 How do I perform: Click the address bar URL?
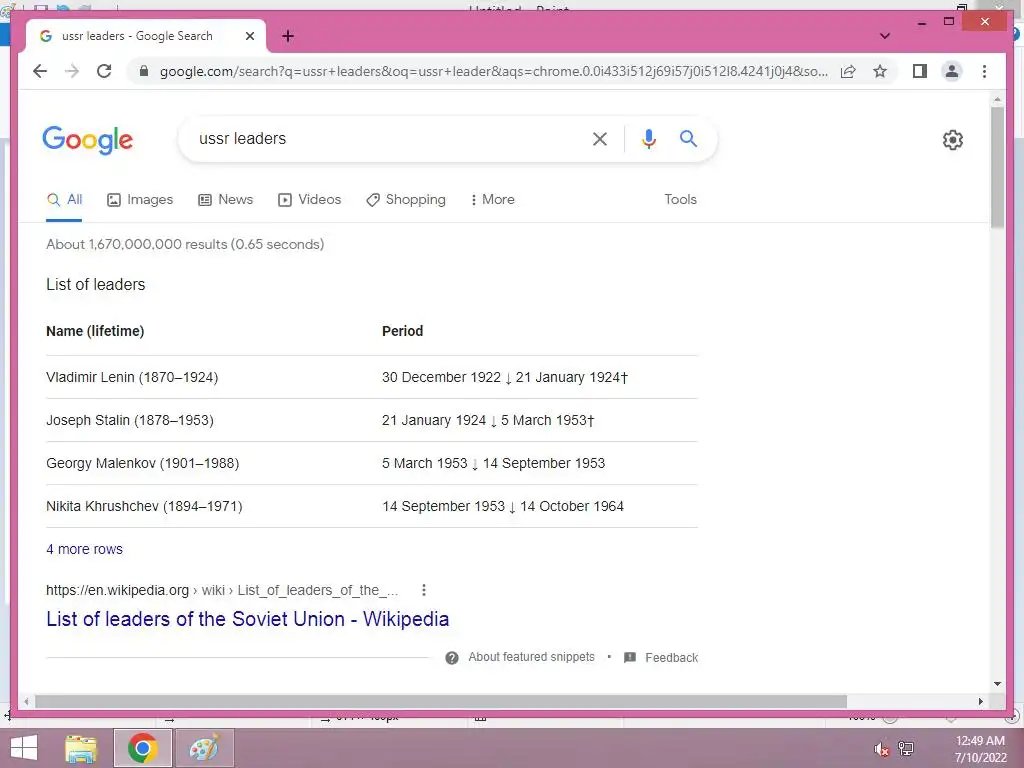(x=494, y=71)
